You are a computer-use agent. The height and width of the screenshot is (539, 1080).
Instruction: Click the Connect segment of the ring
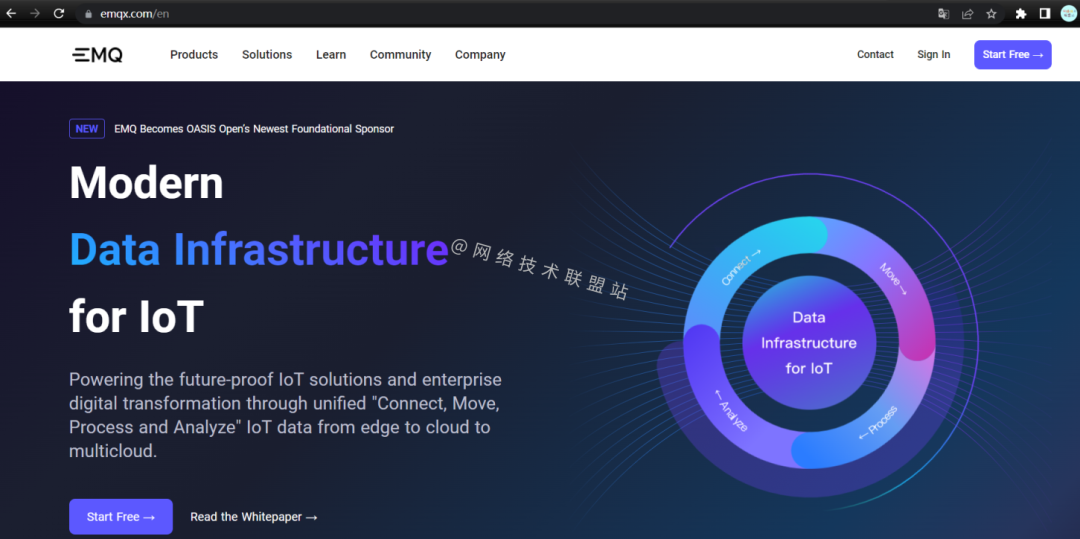[740, 267]
